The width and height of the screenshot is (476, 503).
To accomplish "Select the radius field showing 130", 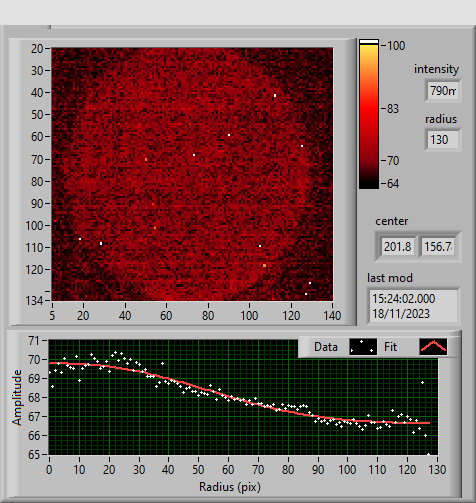I will point(443,140).
